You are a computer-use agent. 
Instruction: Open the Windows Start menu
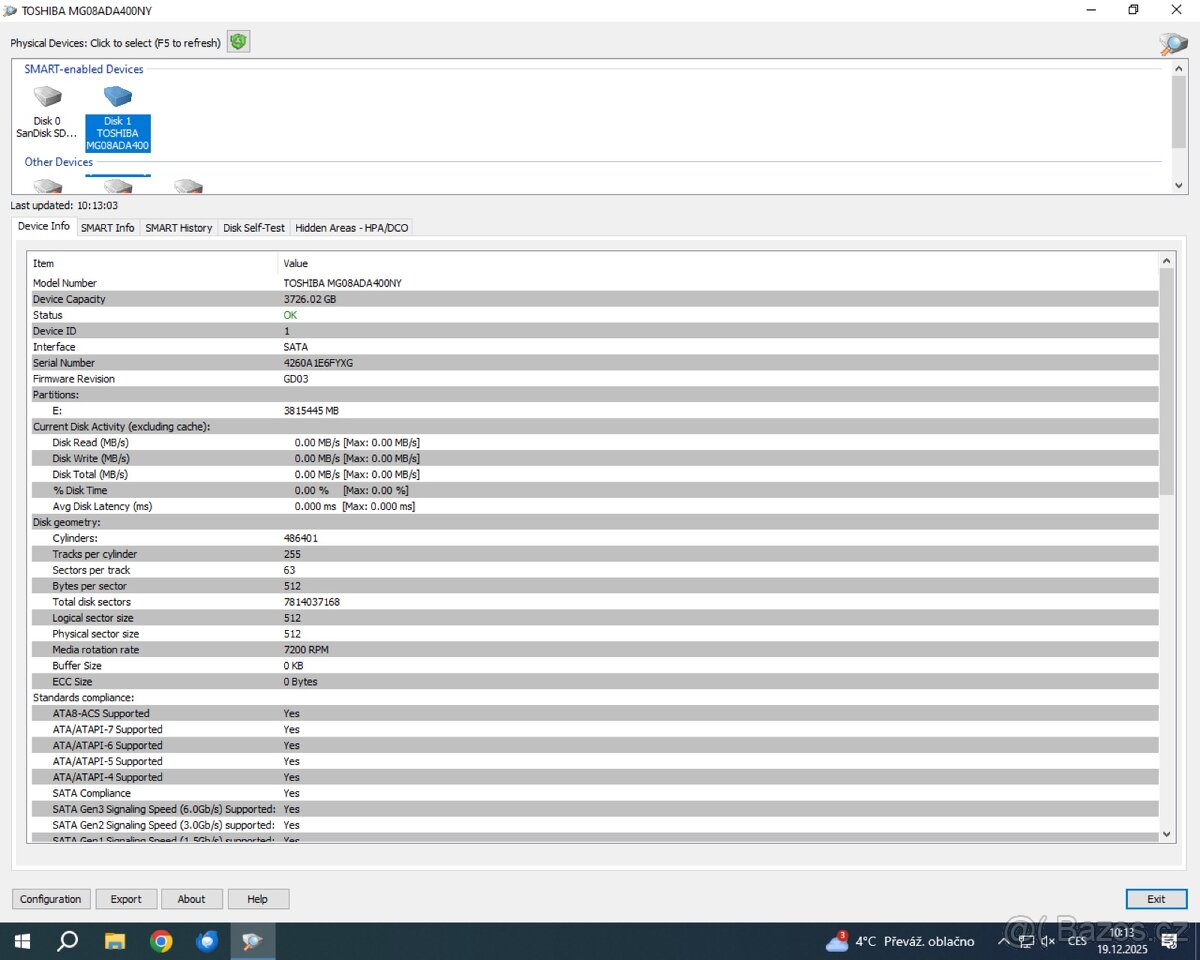(21, 941)
